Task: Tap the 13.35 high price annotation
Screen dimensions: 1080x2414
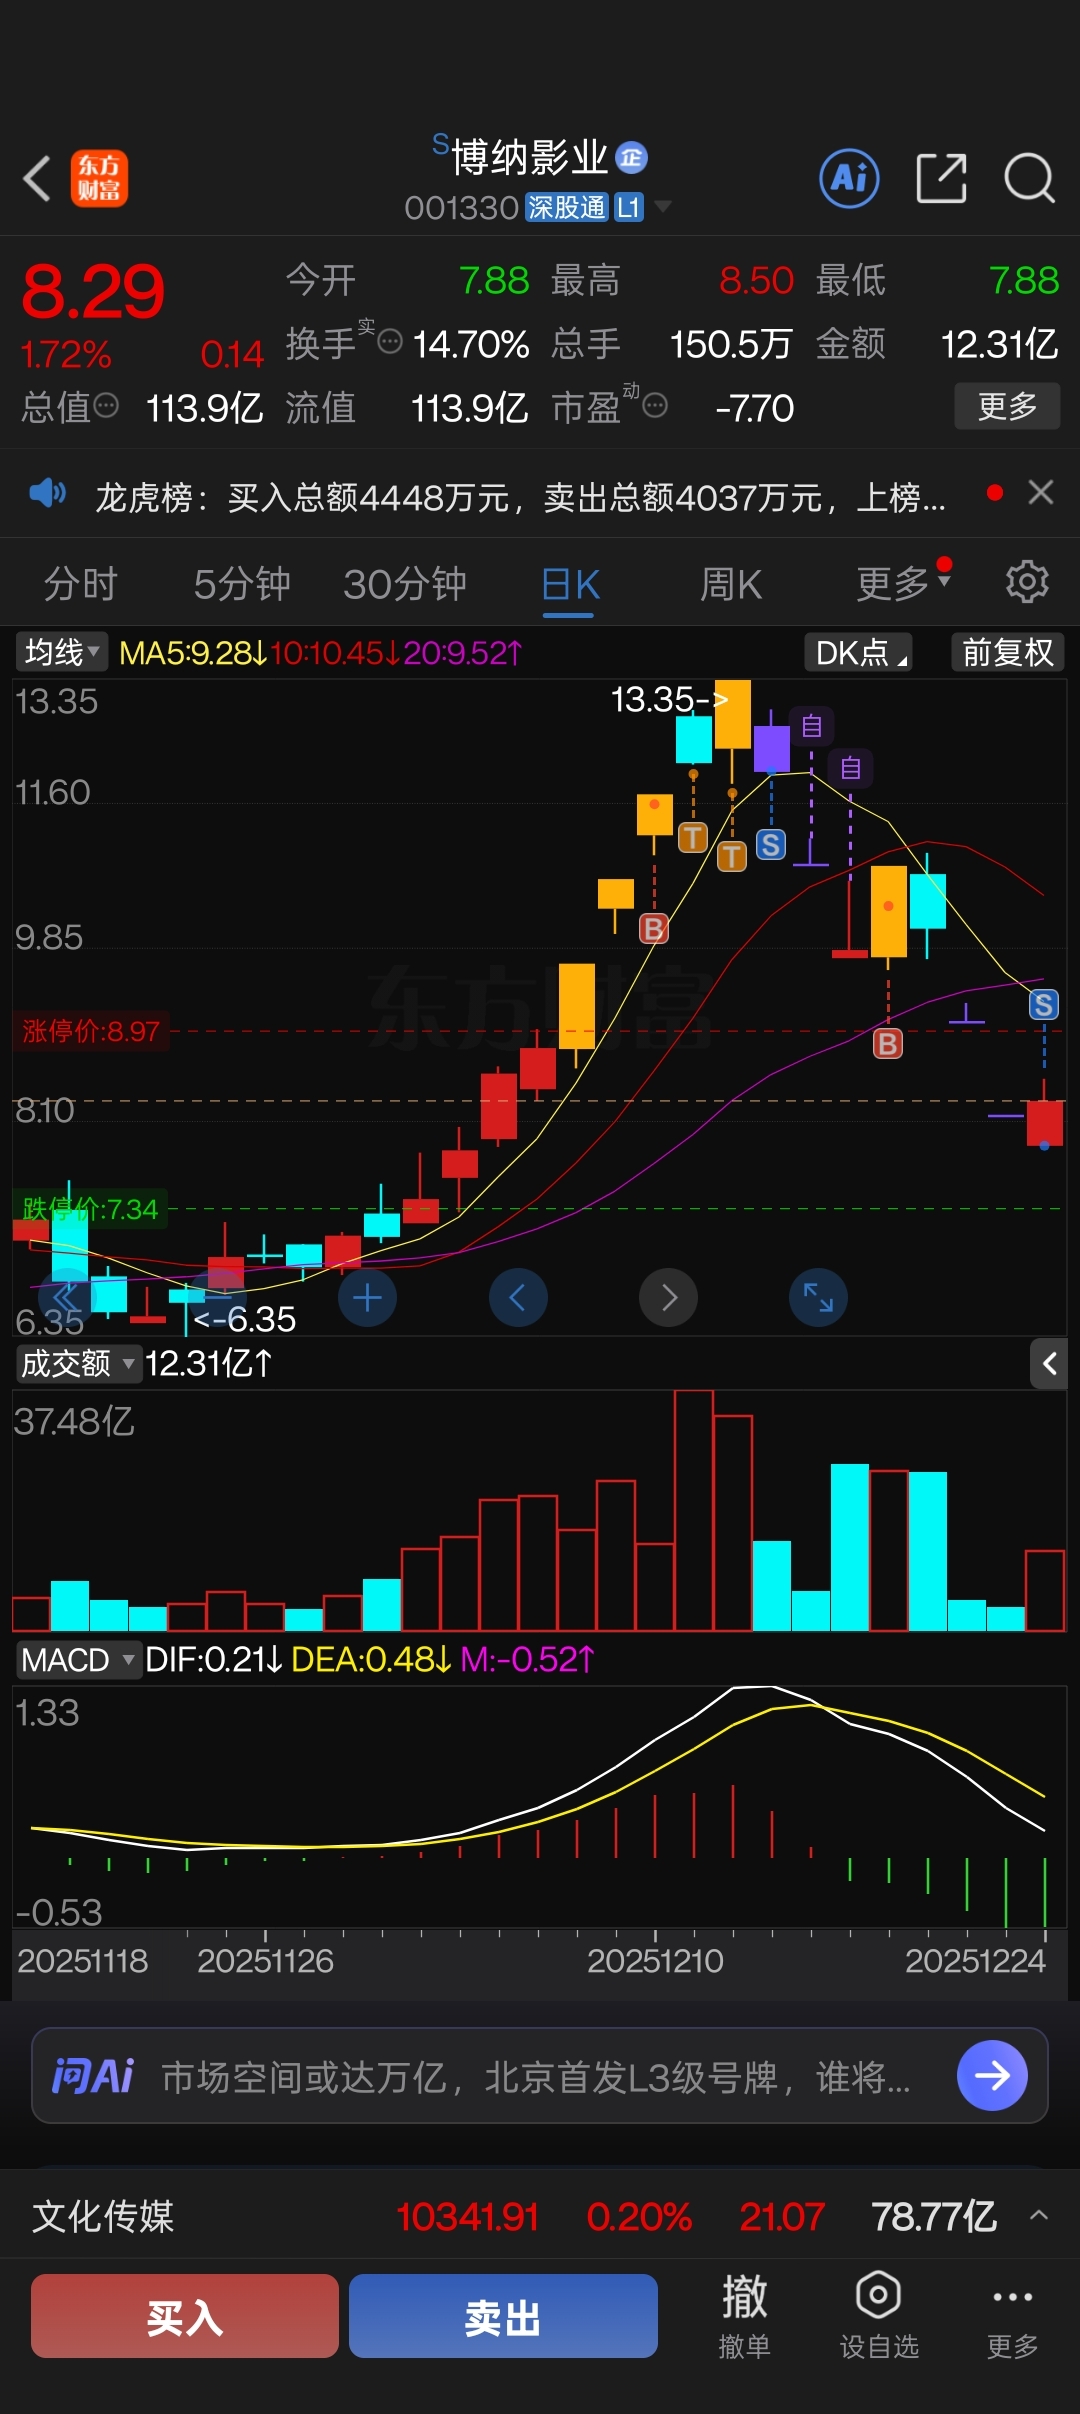Action: [669, 699]
